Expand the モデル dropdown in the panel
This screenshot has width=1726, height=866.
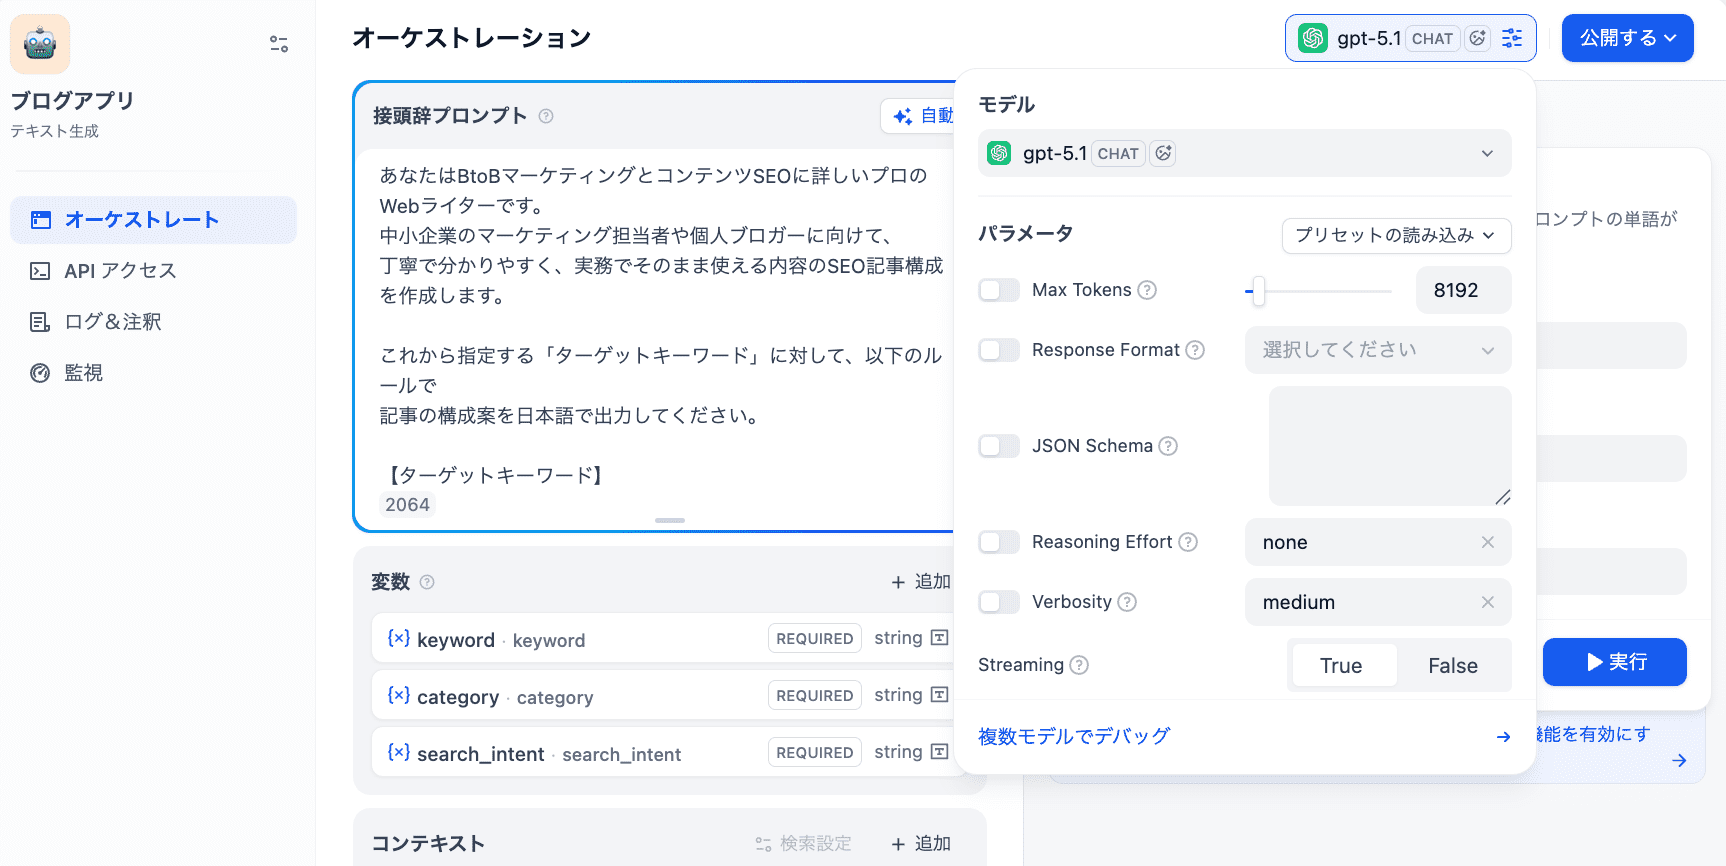pos(1245,153)
